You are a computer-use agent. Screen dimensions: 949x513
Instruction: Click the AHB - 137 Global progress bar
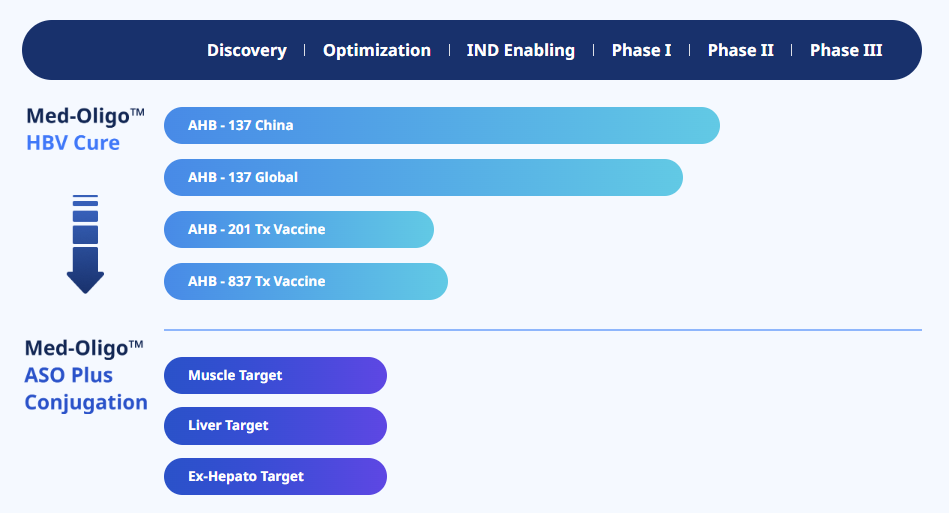pos(424,177)
